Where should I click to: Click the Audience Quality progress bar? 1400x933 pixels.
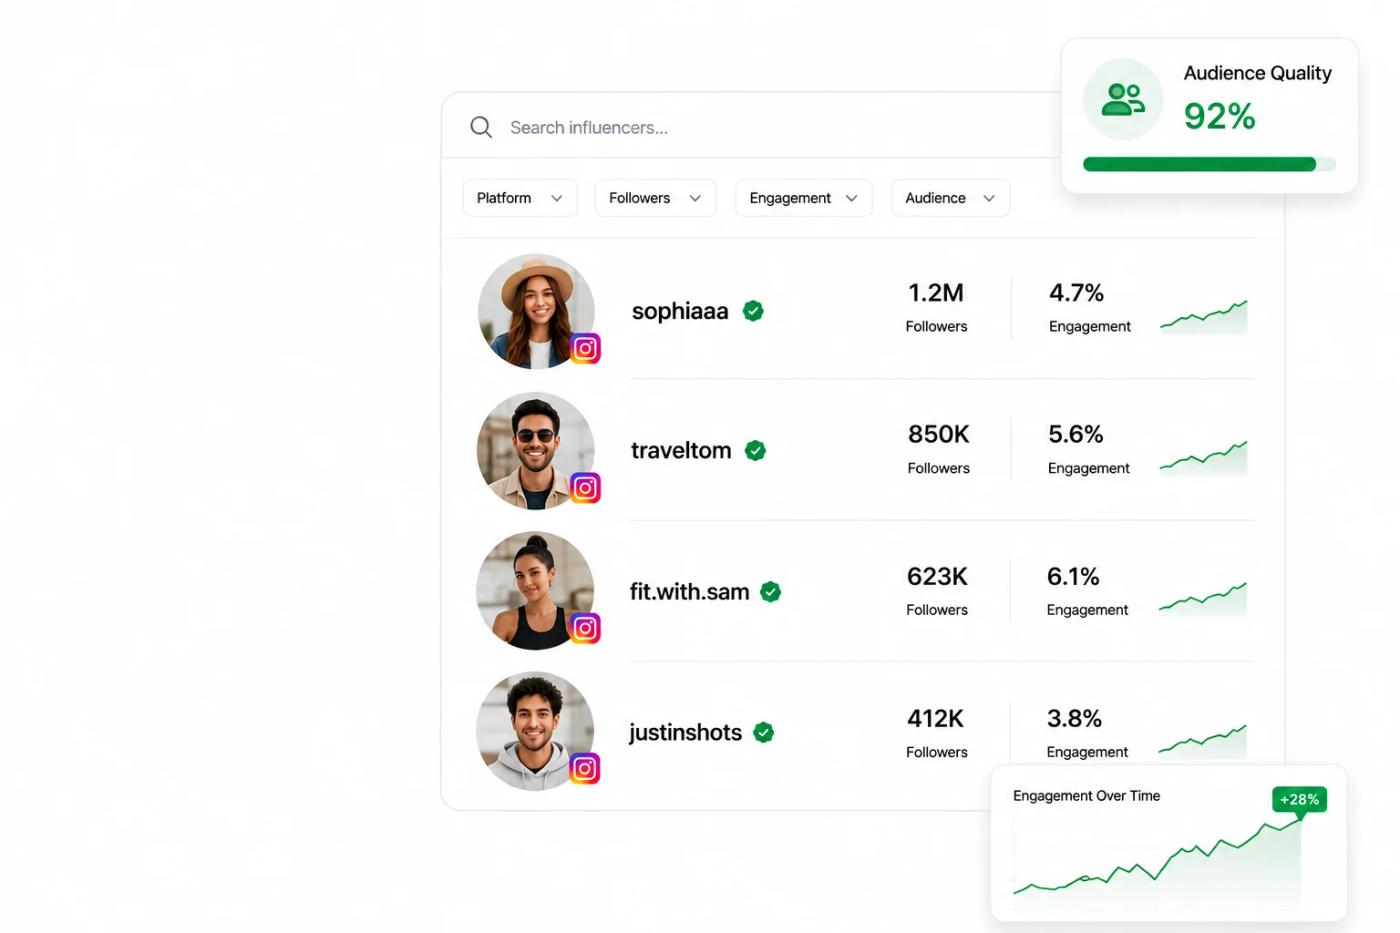tap(1209, 164)
